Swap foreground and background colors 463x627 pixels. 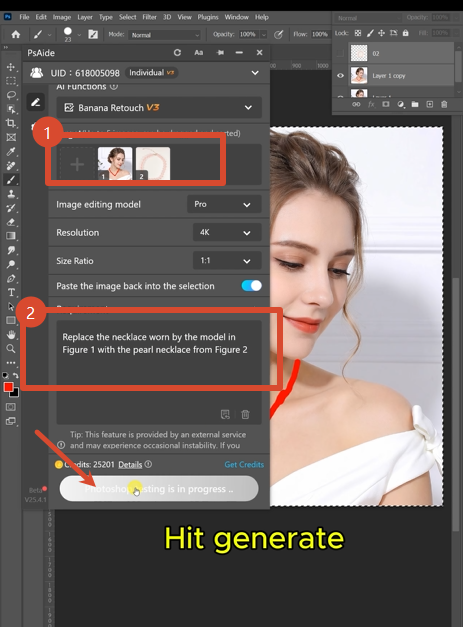pos(16,375)
